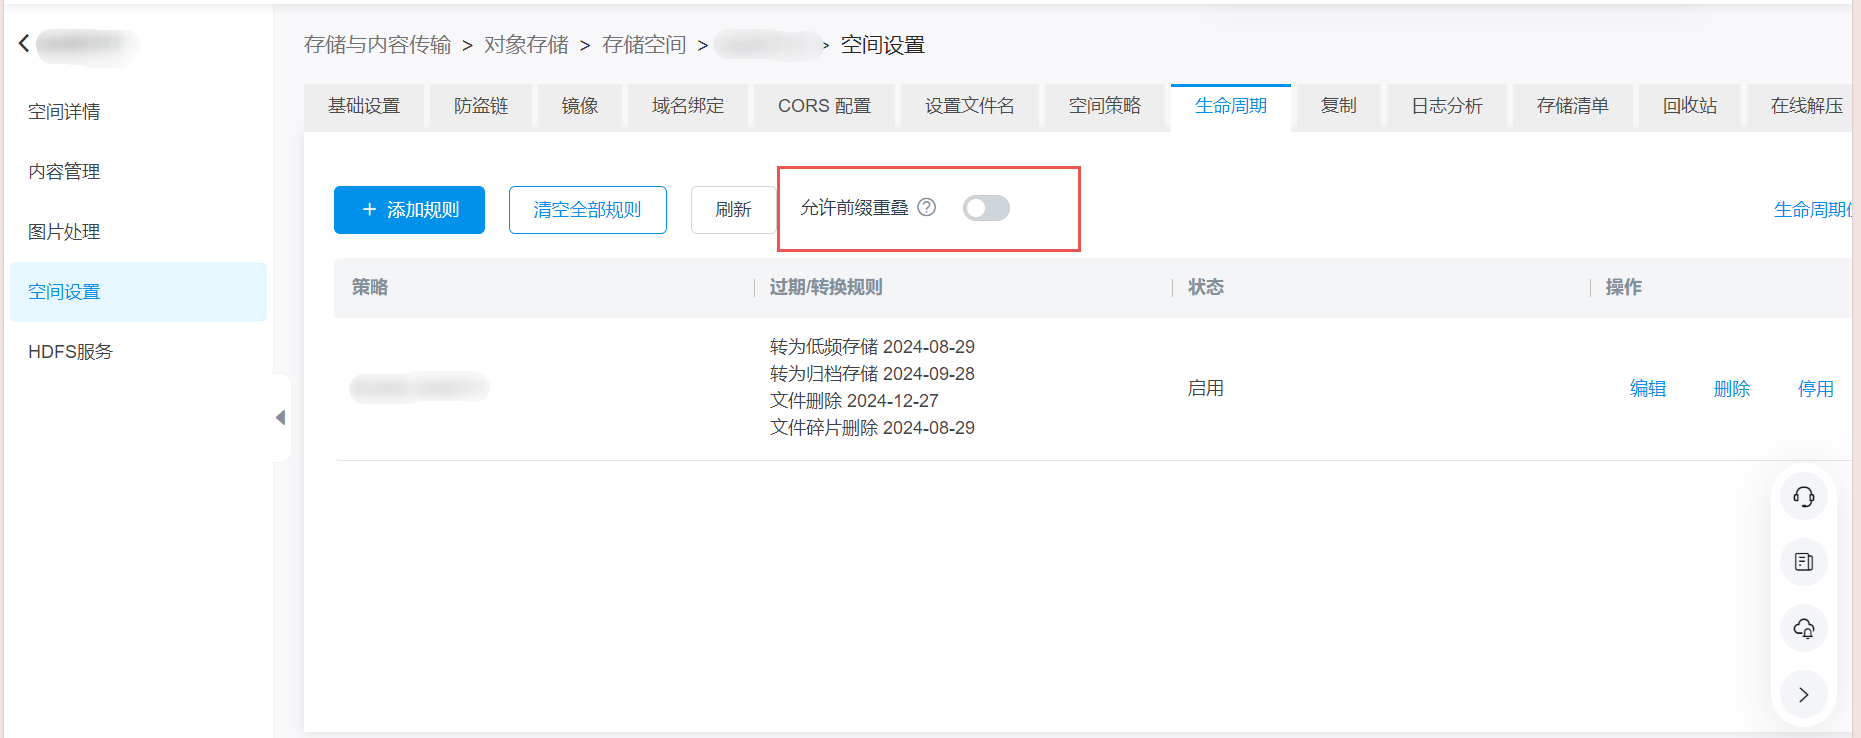Switch to the CORS 配置 tab
Image resolution: width=1861 pixels, height=738 pixels.
[x=825, y=106]
